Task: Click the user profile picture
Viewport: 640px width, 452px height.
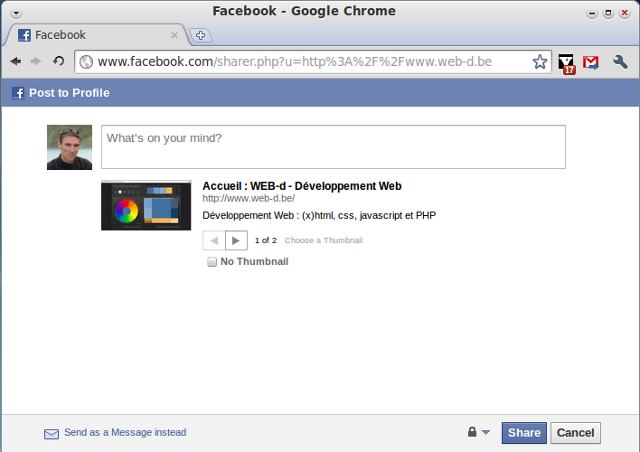Action: (x=69, y=147)
